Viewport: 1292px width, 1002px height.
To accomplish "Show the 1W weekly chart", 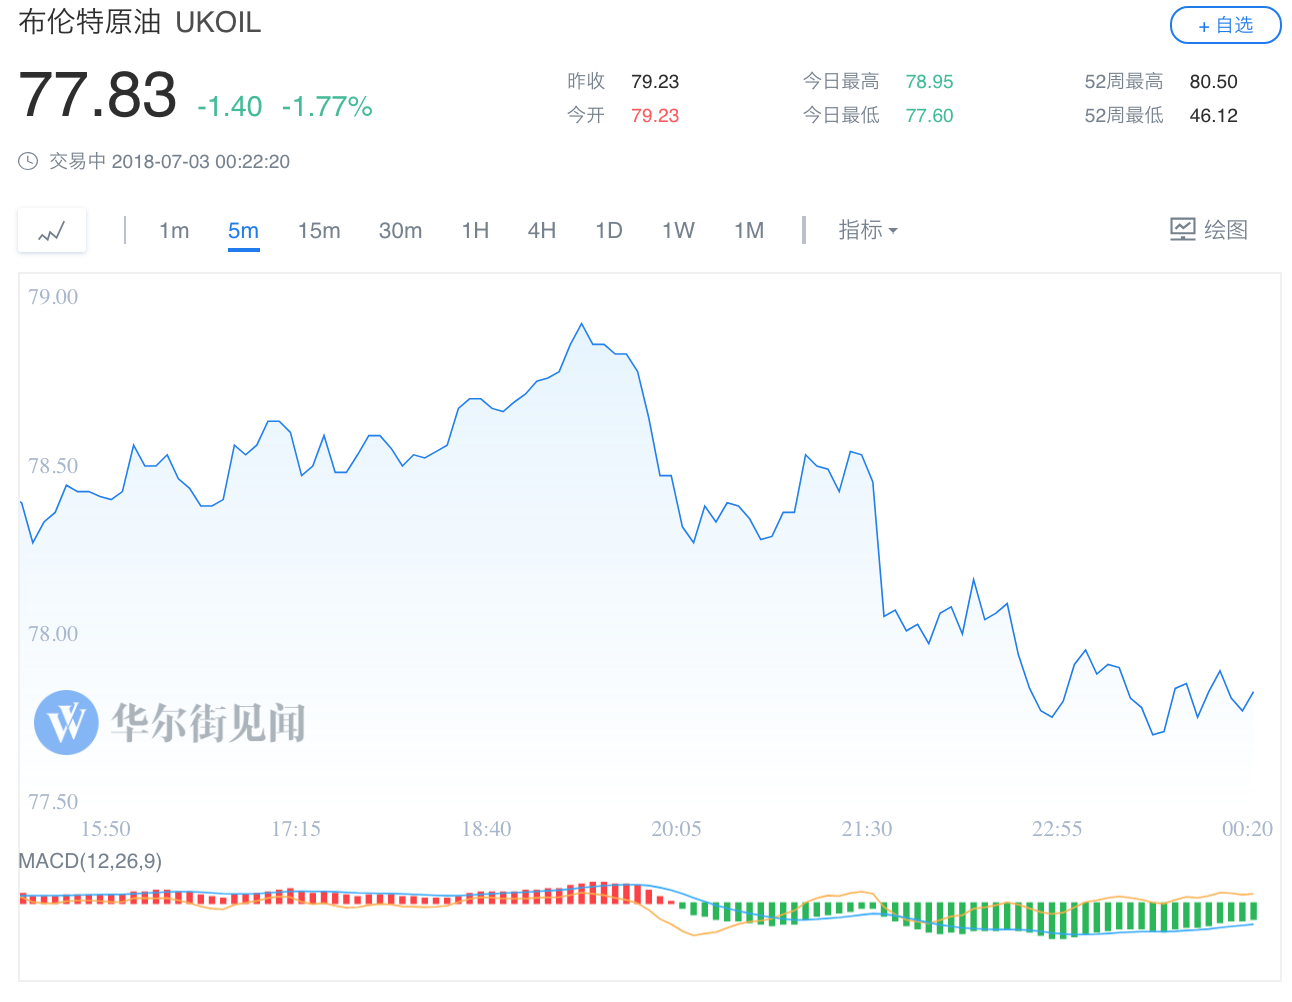I will click(678, 231).
